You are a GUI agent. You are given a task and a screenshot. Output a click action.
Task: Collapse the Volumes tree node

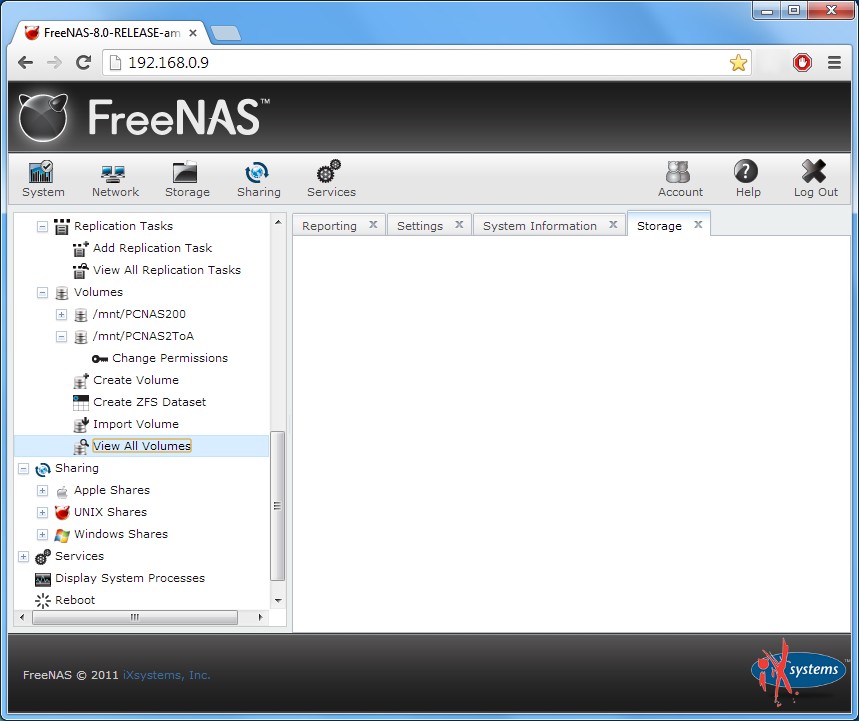coord(42,293)
